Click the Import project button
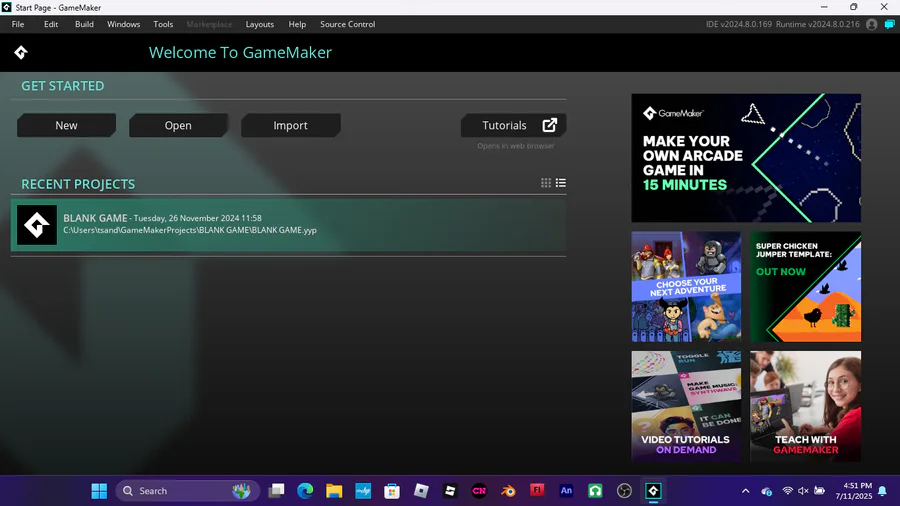The image size is (900, 506). pos(290,125)
